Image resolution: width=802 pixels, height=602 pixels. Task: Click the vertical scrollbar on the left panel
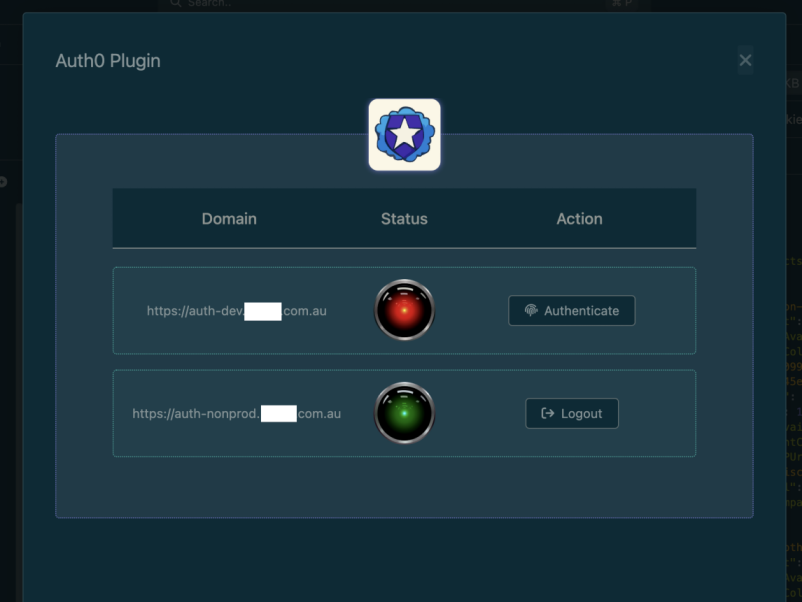(x=18, y=400)
